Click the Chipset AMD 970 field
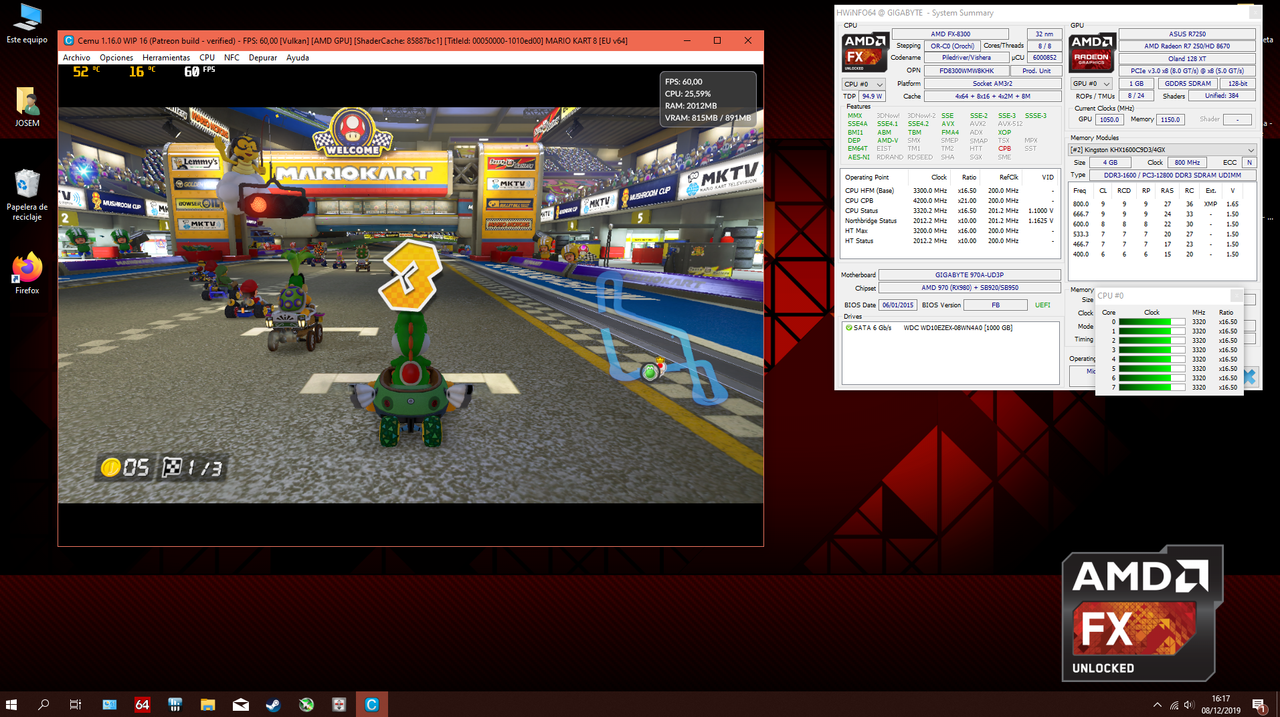Viewport: 1280px width, 717px height. (970, 287)
